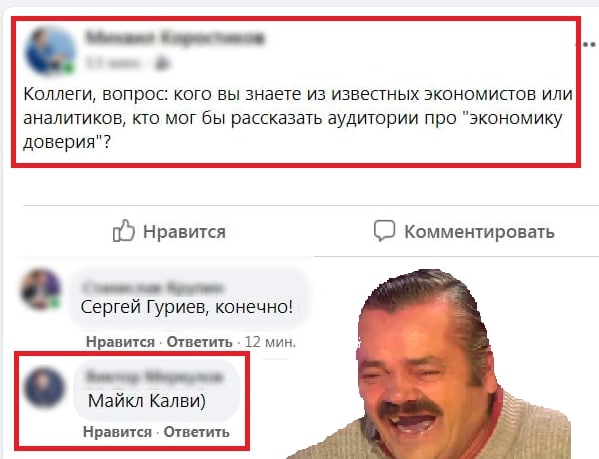Open the post author's profile picture

[x=50, y=50]
